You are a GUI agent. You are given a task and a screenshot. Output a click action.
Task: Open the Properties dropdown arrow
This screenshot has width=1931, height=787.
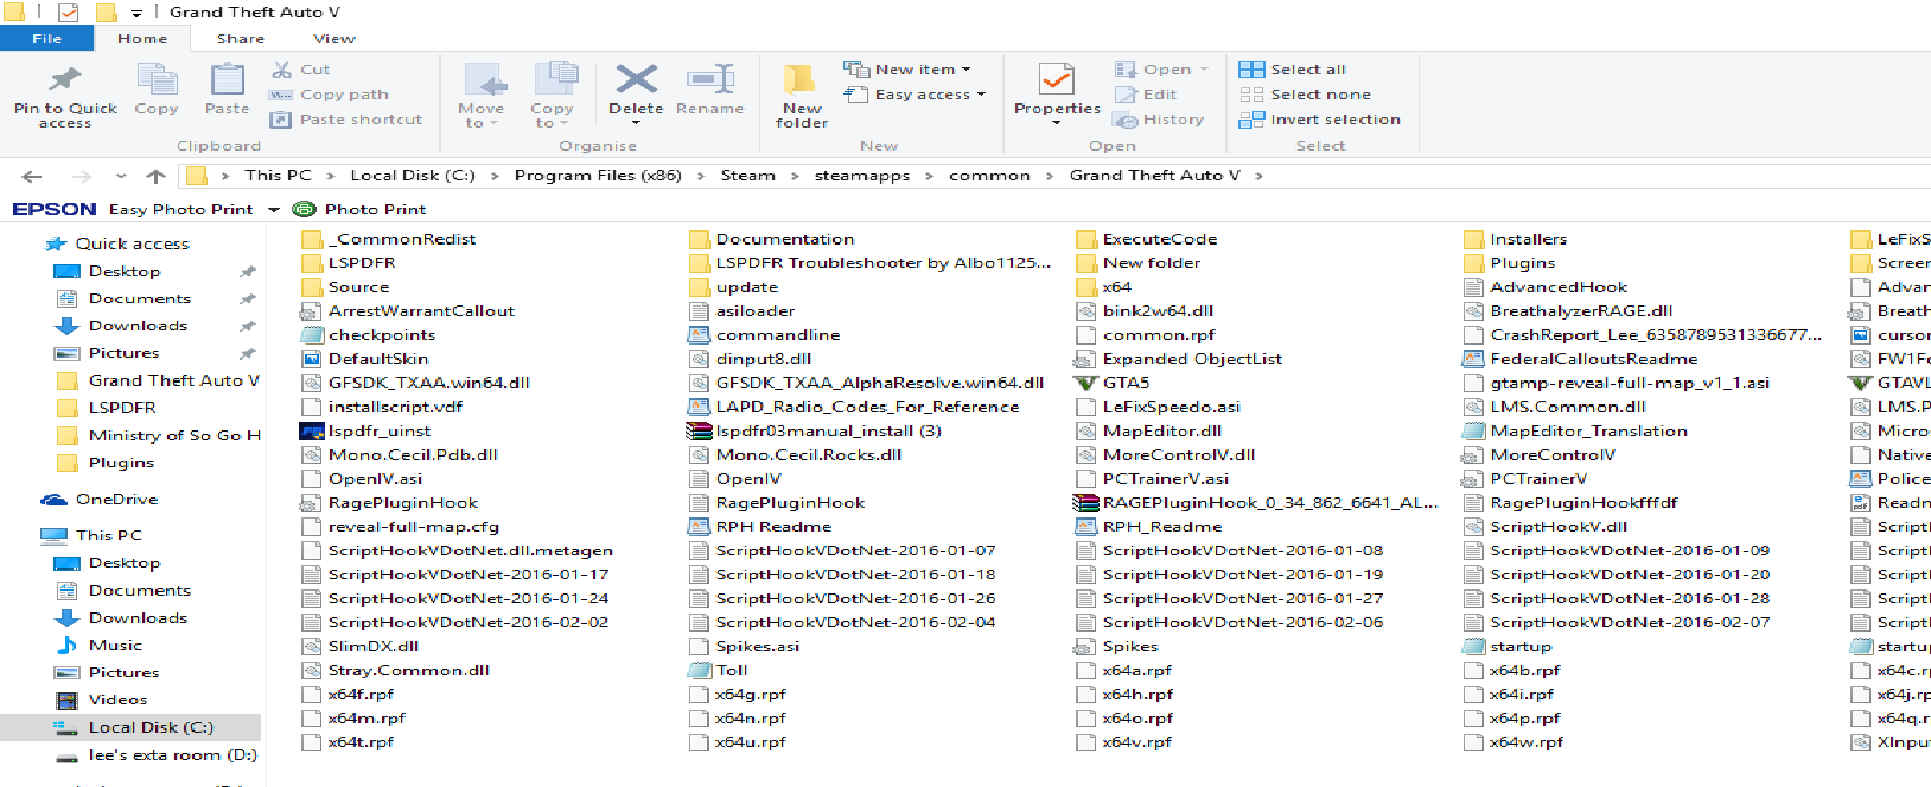click(1056, 123)
